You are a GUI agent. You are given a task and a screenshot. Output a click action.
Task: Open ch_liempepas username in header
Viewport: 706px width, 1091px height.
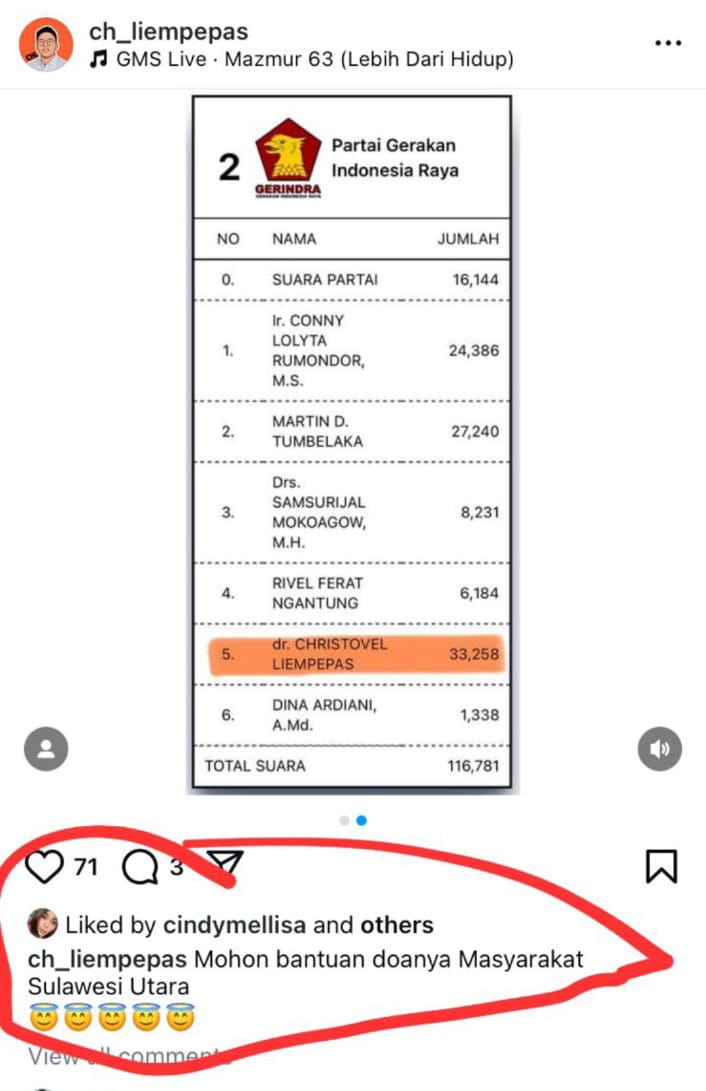(168, 31)
